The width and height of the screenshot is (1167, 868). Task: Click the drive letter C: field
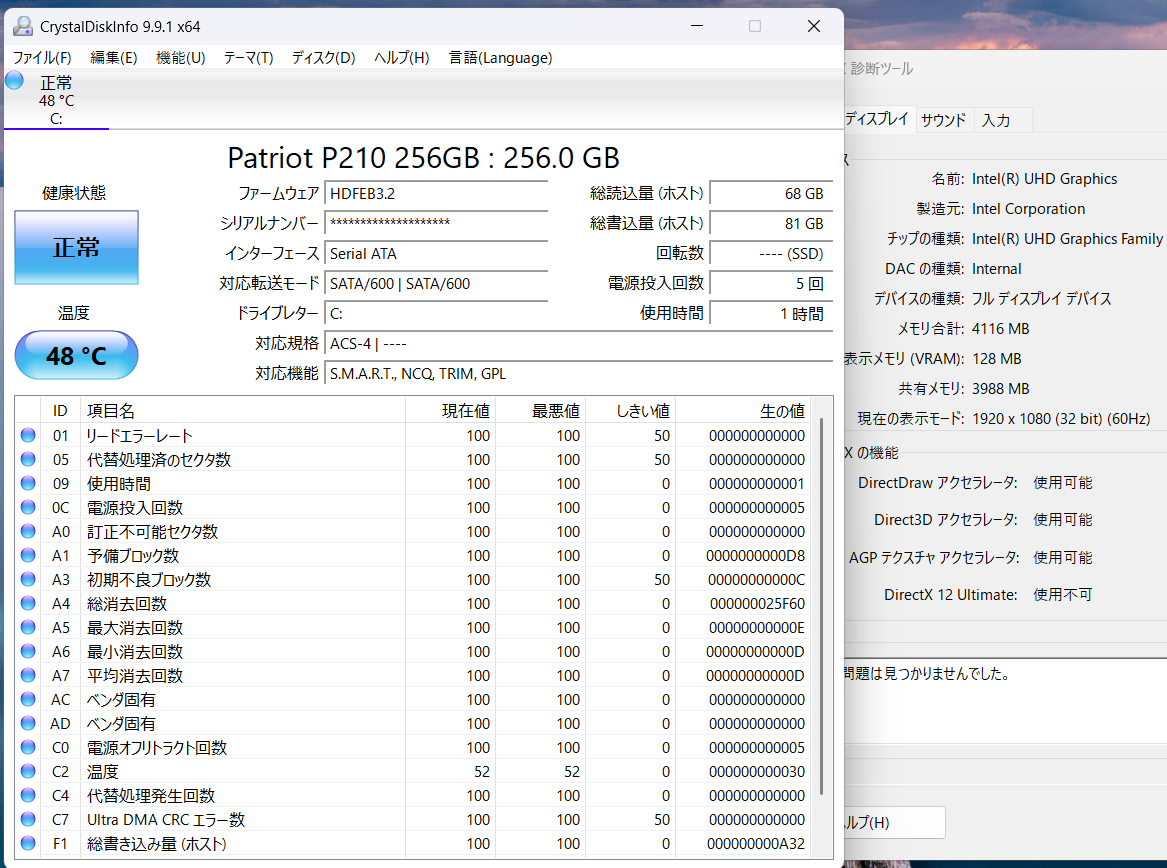(x=436, y=313)
